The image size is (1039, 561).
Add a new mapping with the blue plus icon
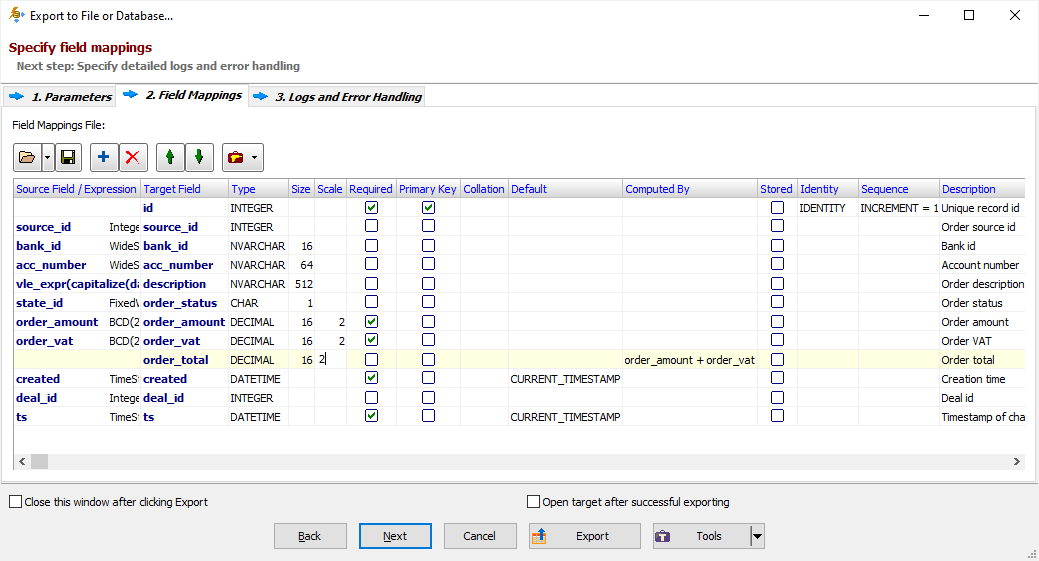(103, 158)
